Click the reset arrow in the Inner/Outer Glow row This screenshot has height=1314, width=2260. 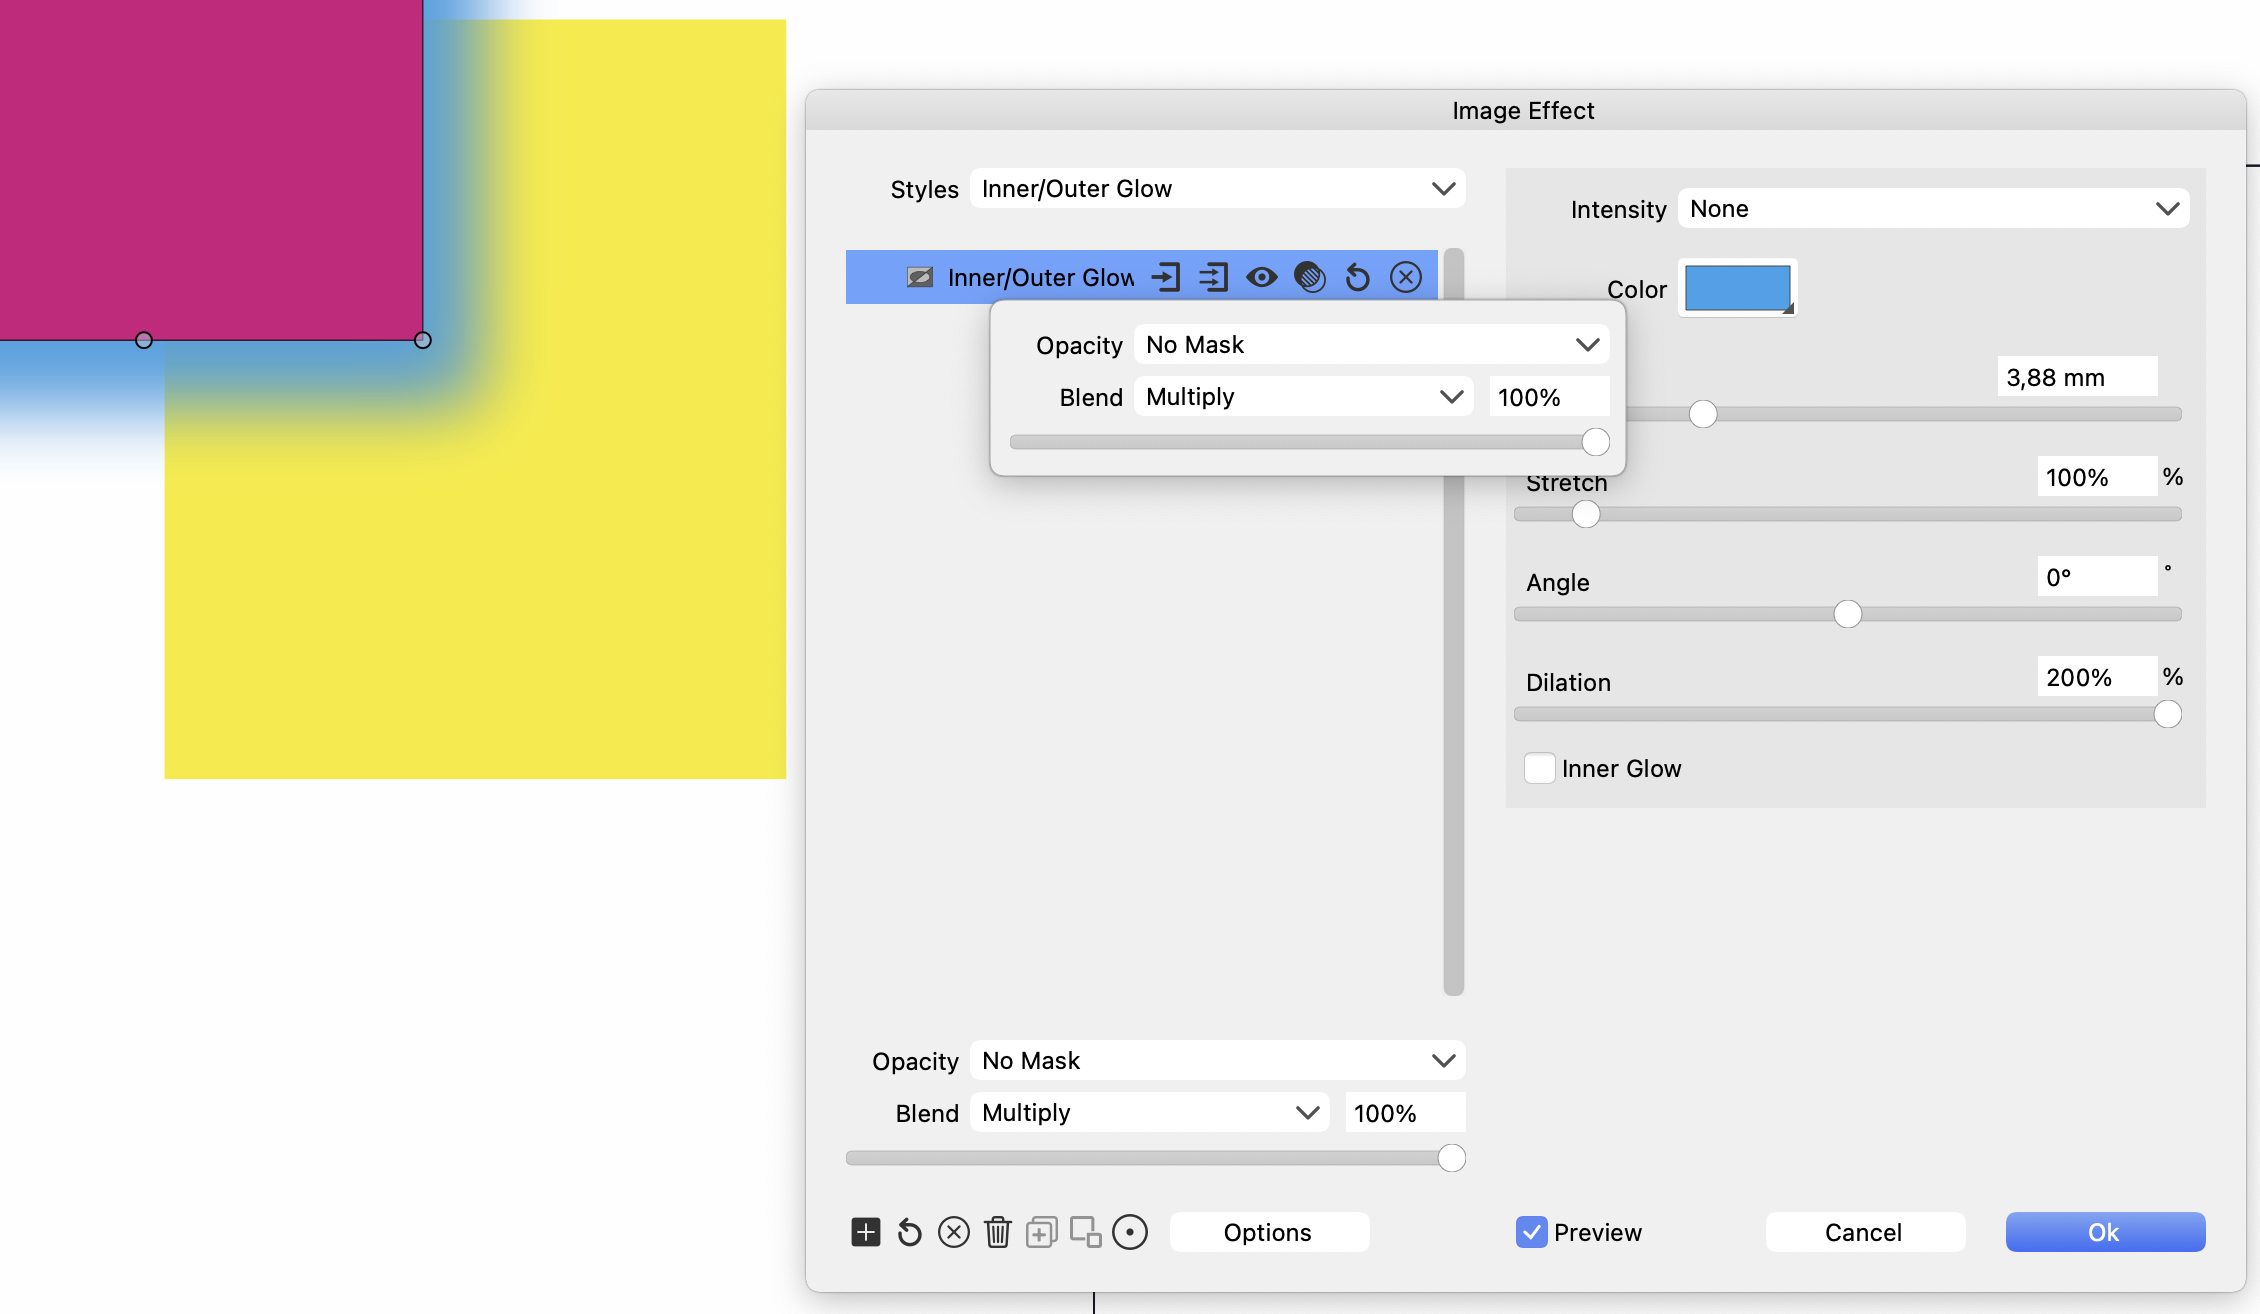[1357, 277]
